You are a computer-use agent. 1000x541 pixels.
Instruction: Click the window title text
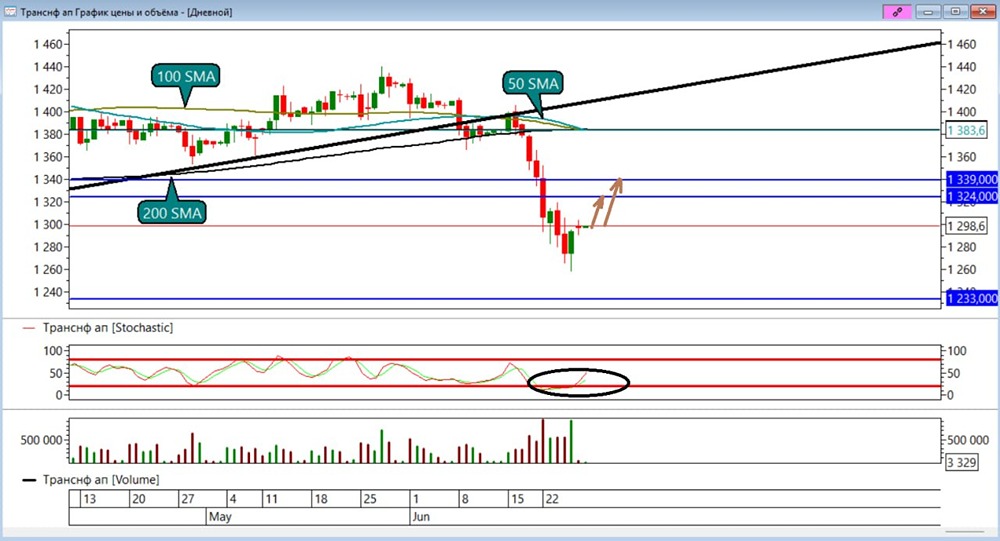pos(126,12)
